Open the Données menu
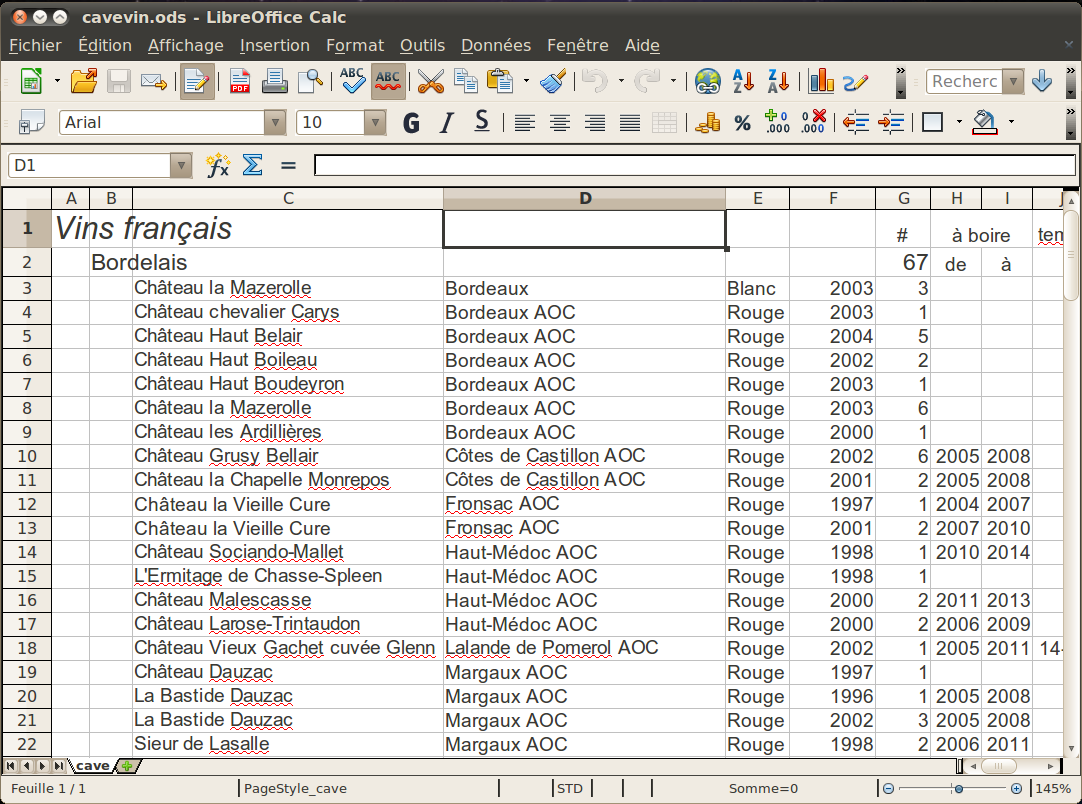Image resolution: width=1082 pixels, height=804 pixels. click(496, 45)
